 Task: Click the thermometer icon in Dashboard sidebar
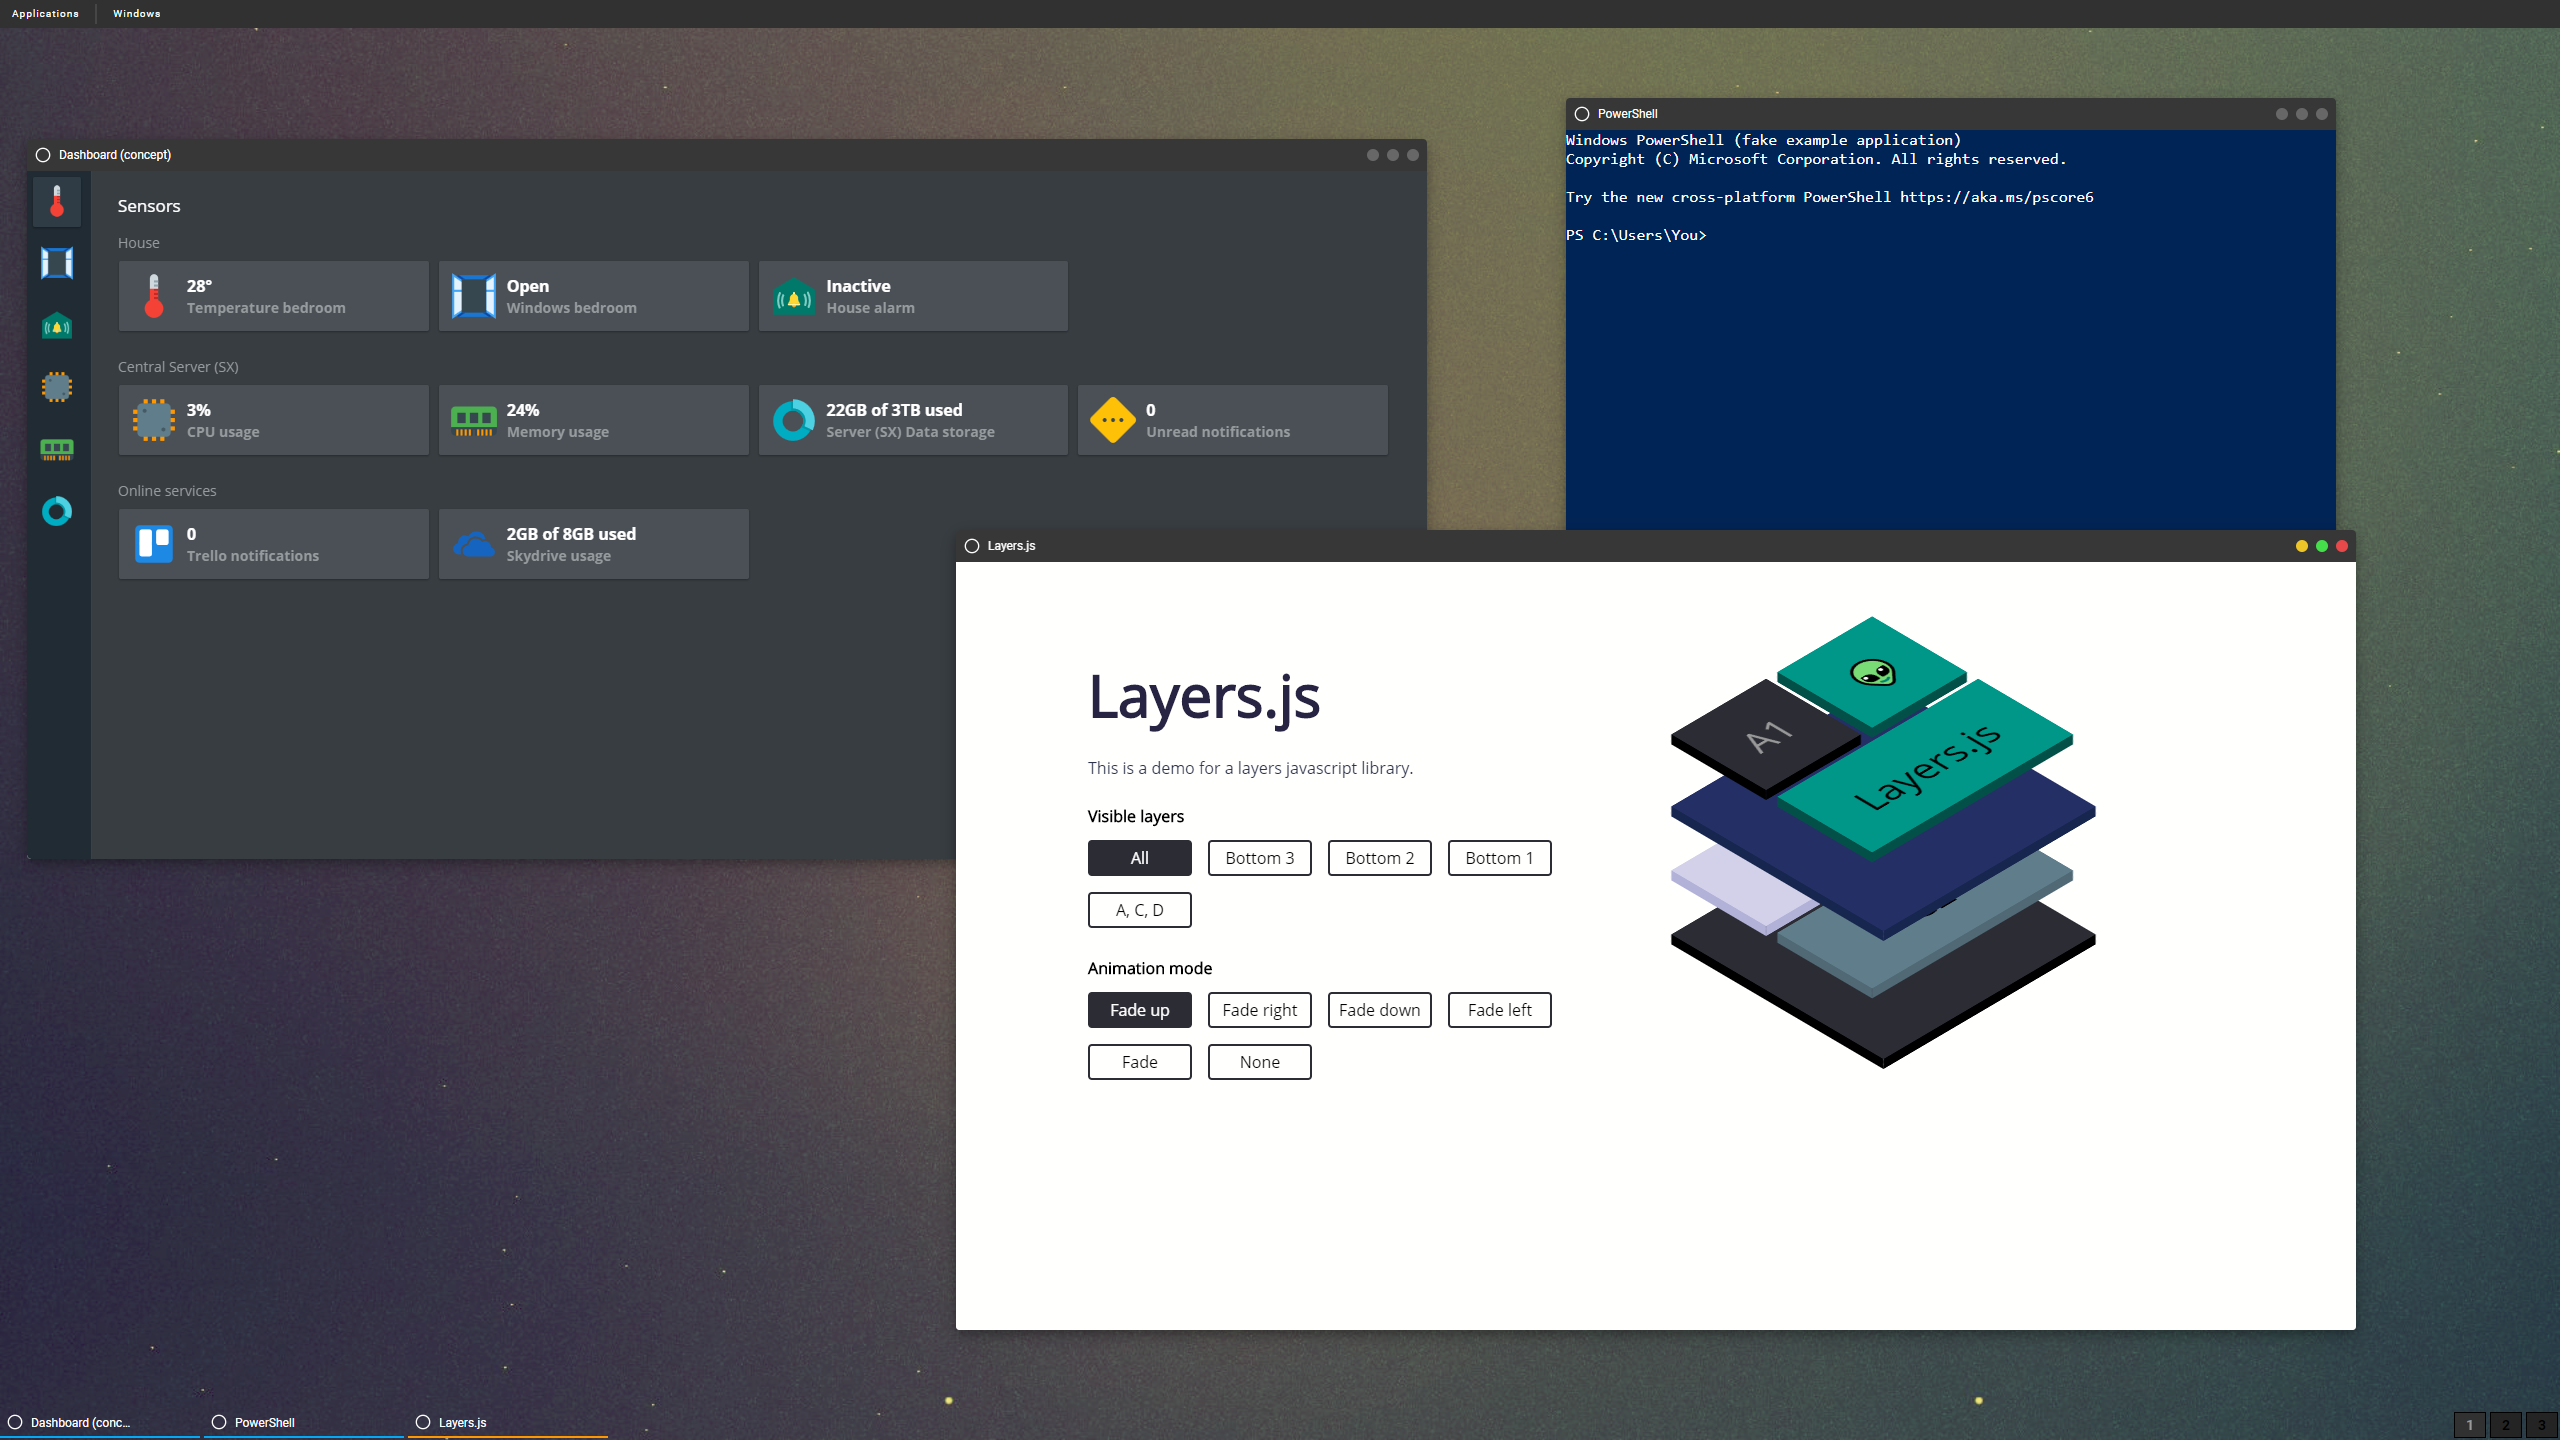tap(57, 201)
